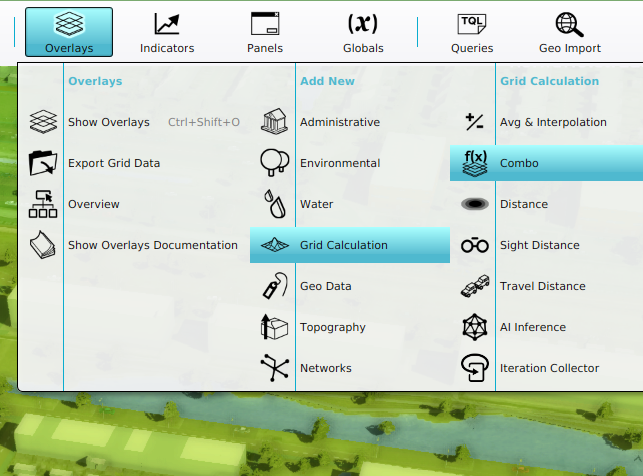Click the Networks graph icon

273,368
